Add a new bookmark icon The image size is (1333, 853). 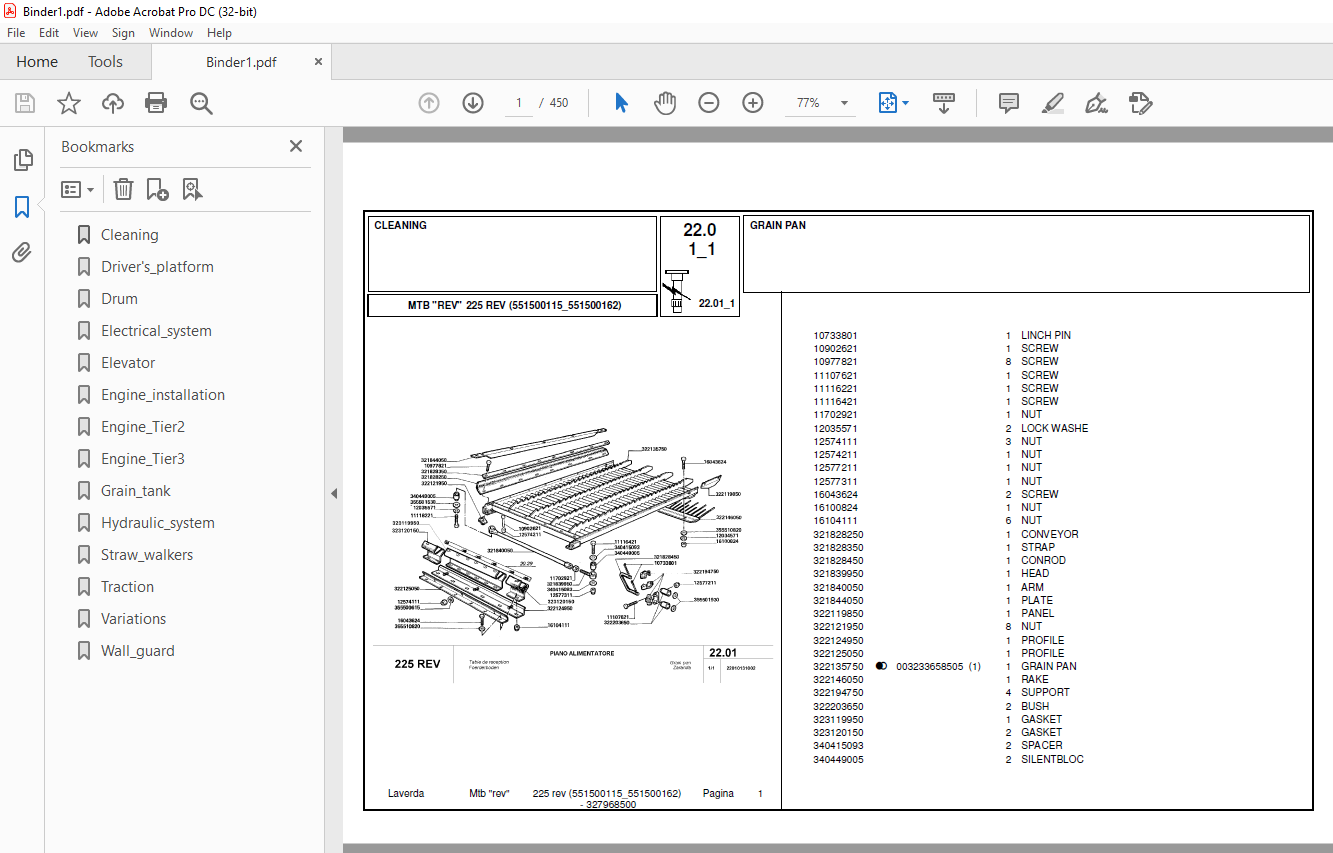tap(157, 189)
